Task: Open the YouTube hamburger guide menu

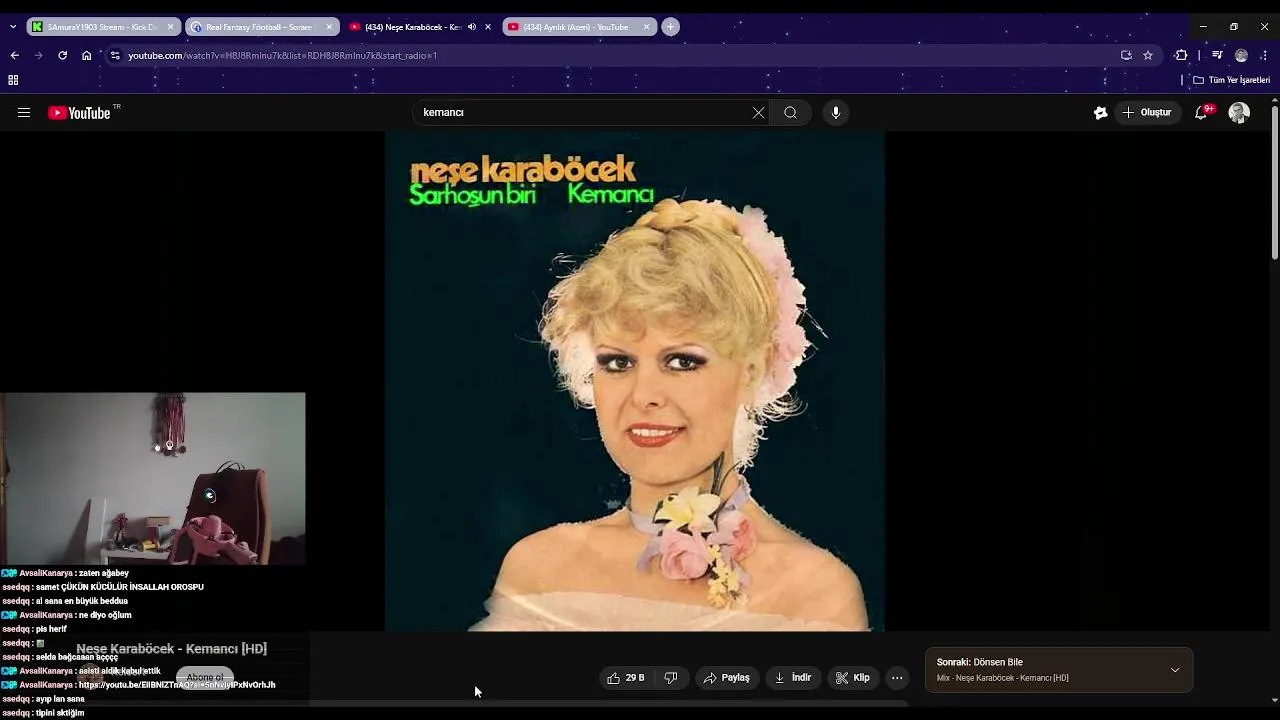Action: click(x=24, y=113)
